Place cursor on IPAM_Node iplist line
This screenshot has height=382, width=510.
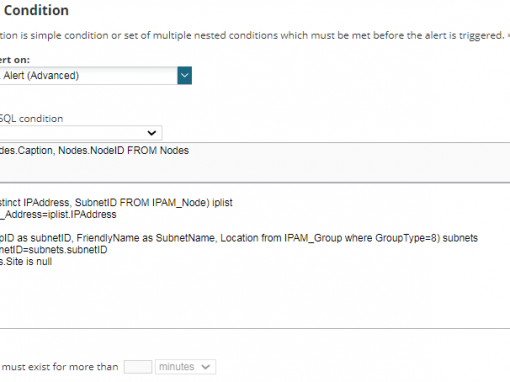coord(116,203)
